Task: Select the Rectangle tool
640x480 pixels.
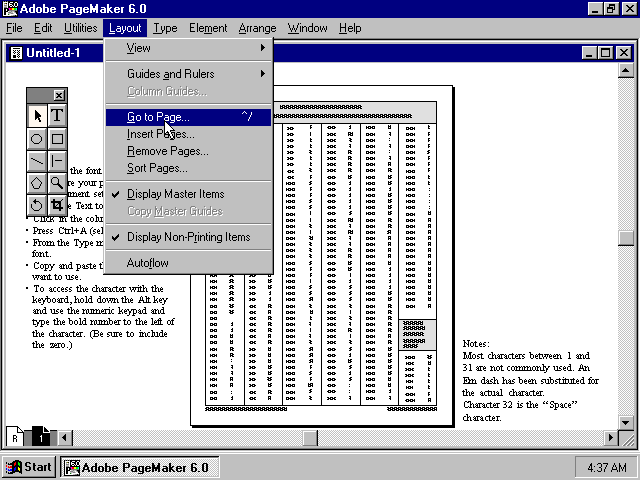Action: click(57, 139)
